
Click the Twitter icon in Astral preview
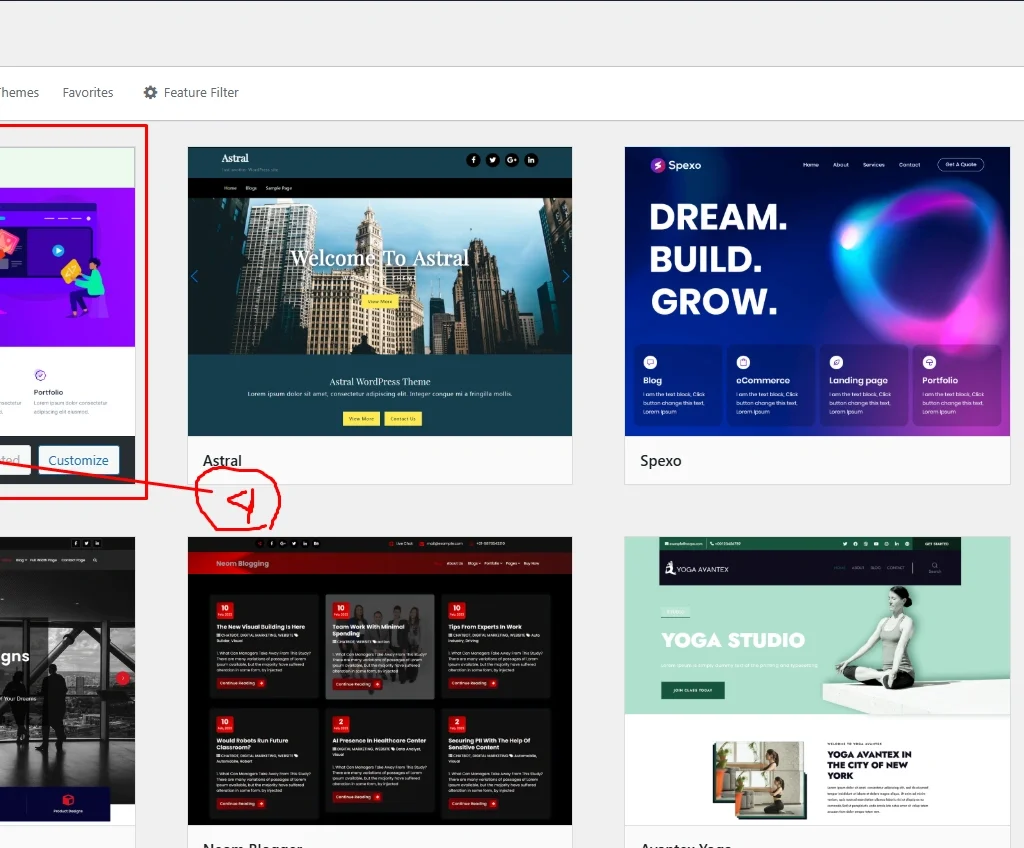click(x=492, y=160)
